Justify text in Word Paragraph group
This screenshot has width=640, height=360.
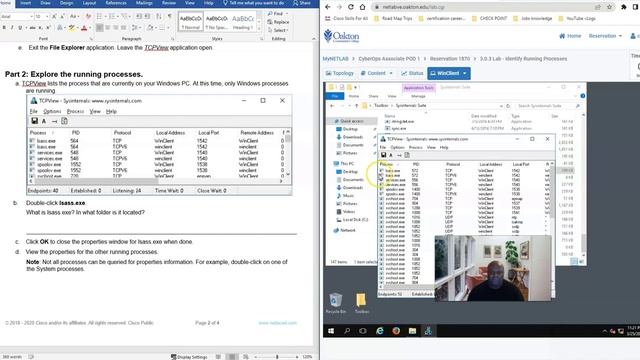point(123,28)
